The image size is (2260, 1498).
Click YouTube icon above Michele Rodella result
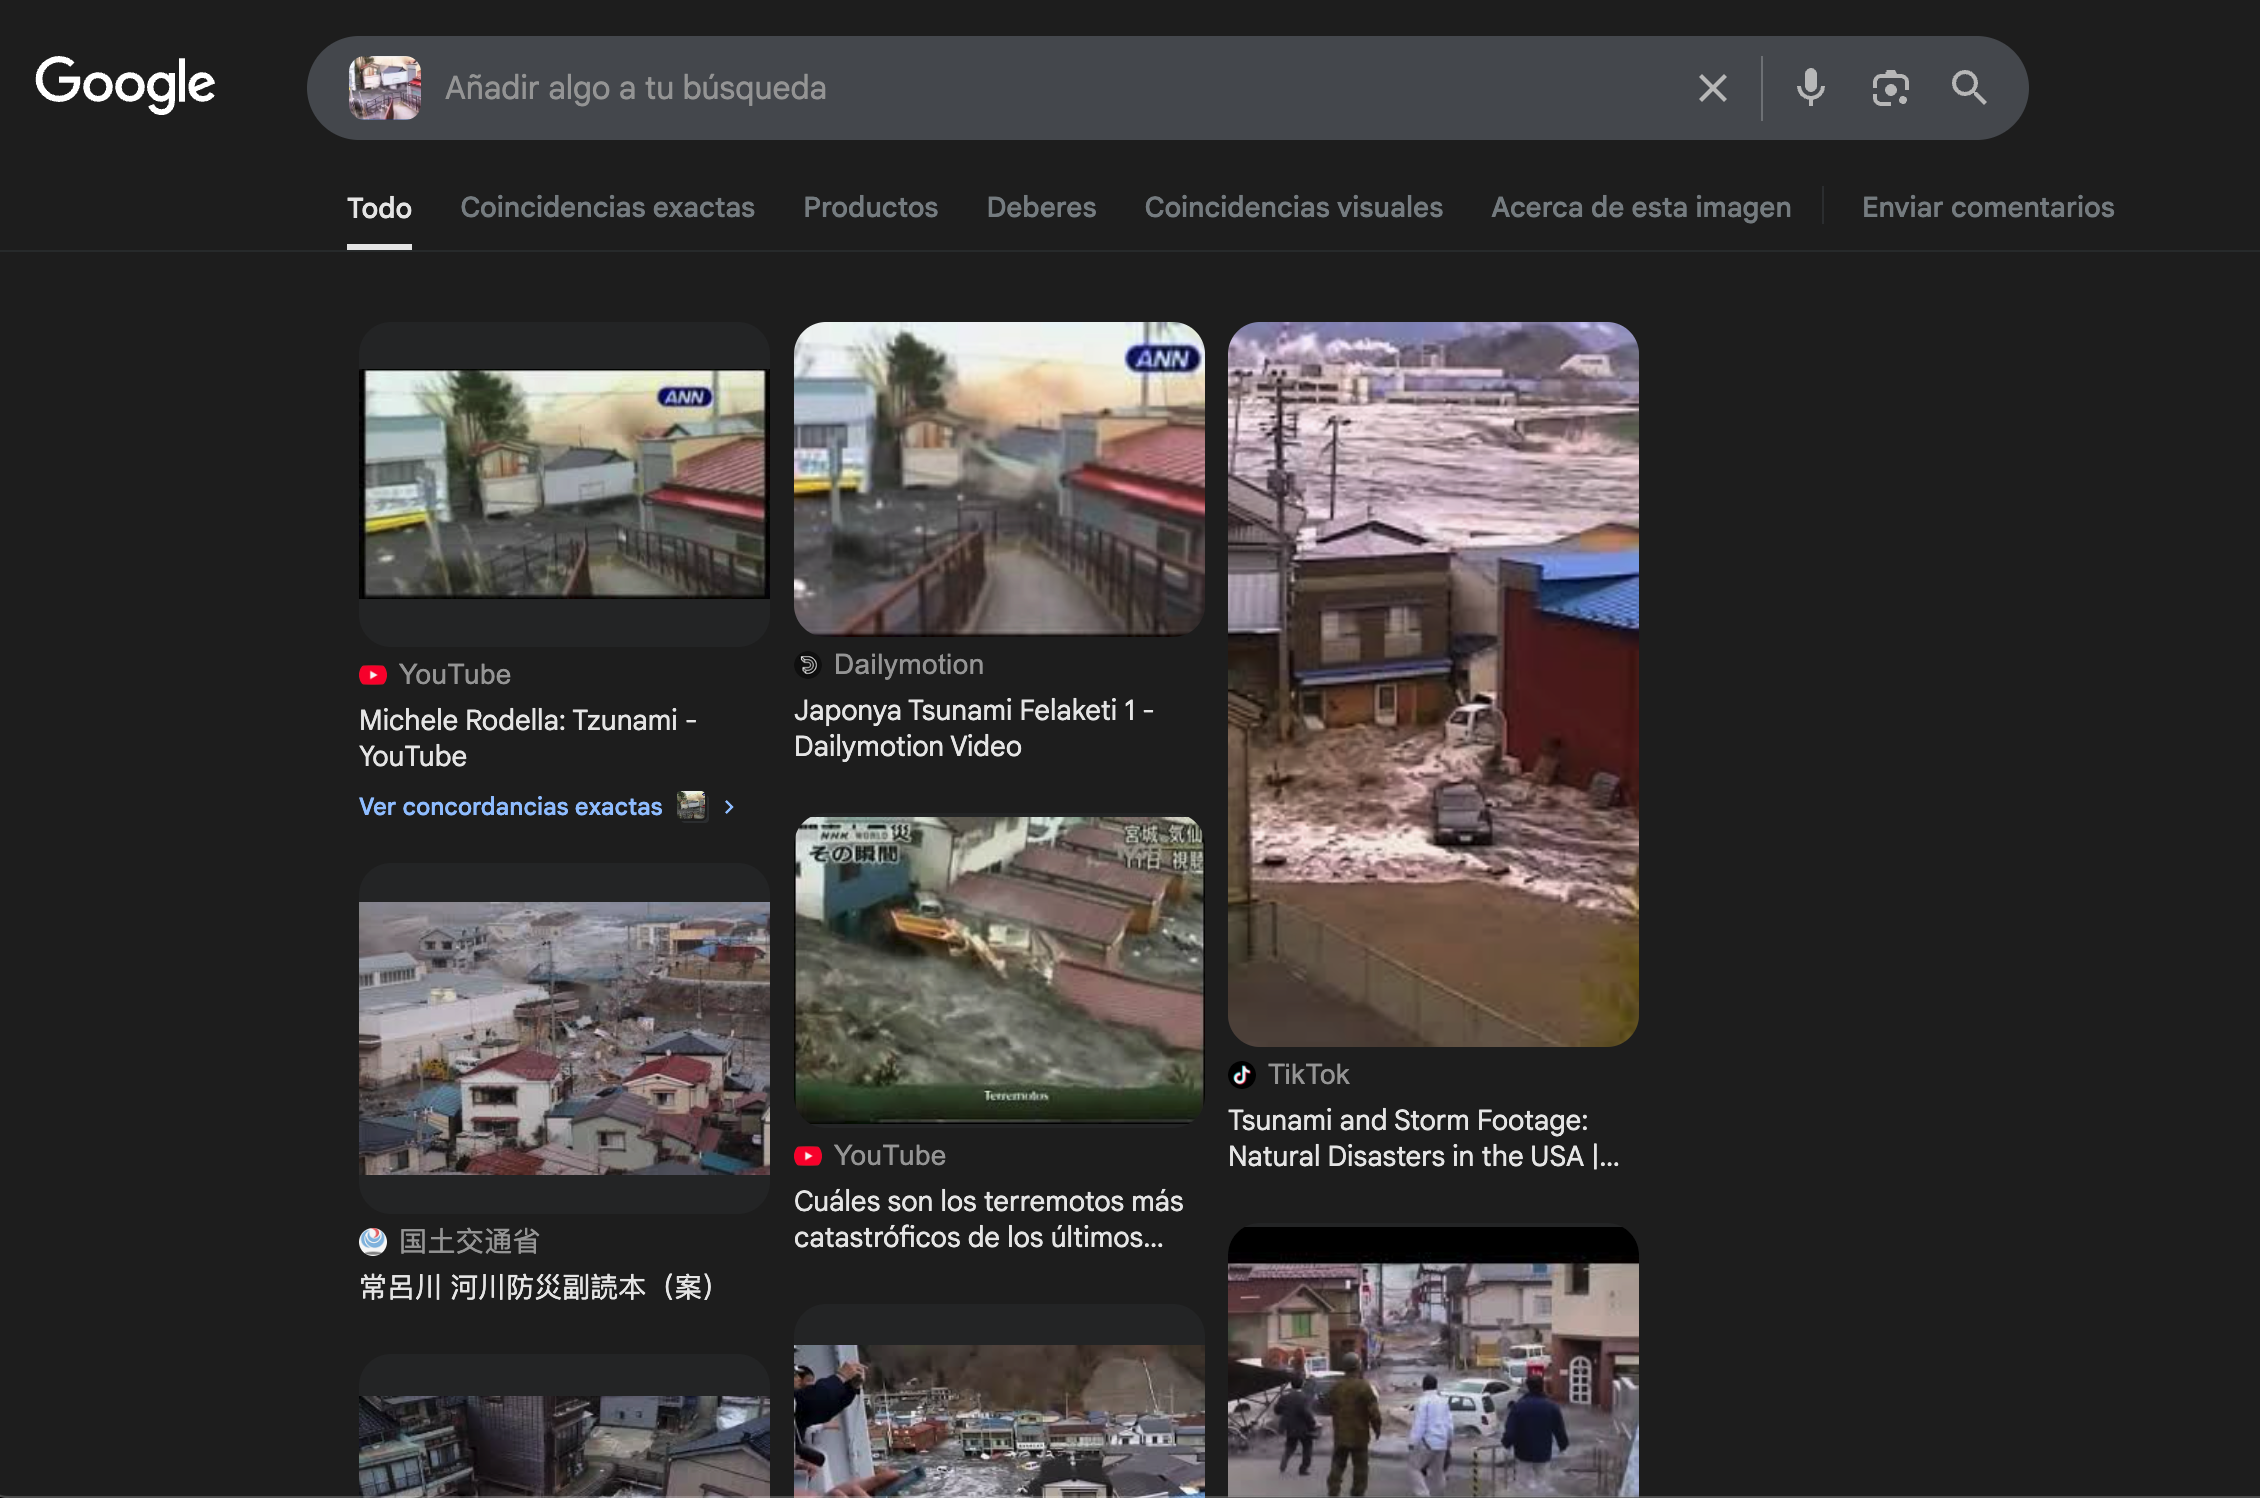click(x=373, y=675)
